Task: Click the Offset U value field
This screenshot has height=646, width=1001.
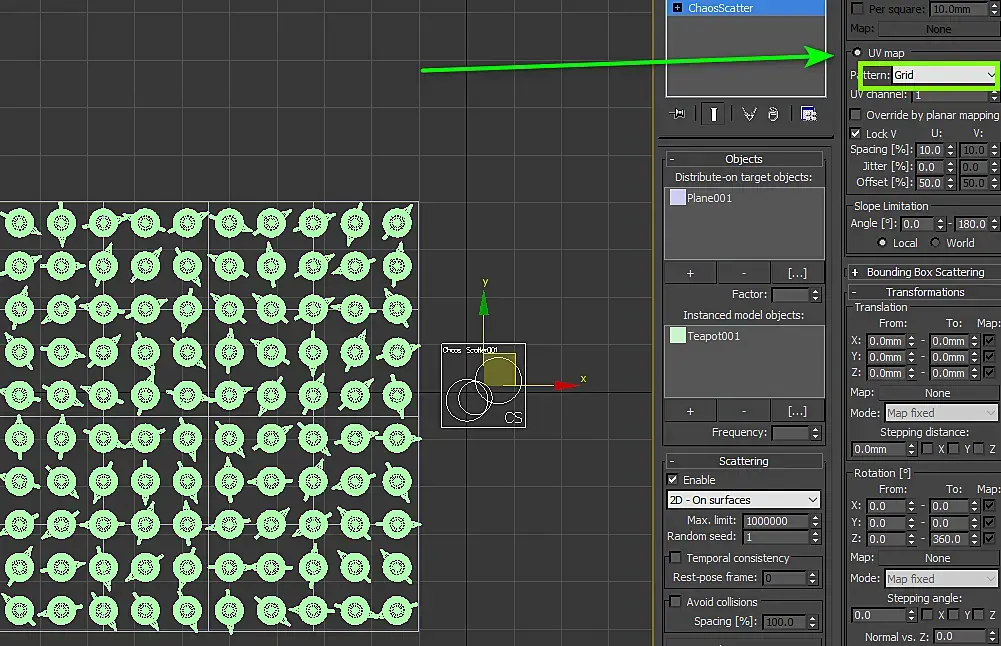Action: click(930, 183)
